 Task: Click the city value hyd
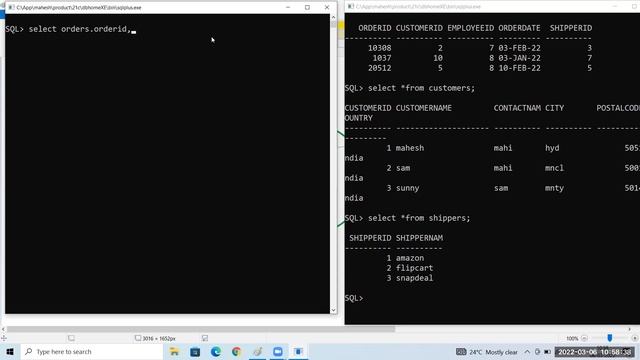pos(552,148)
